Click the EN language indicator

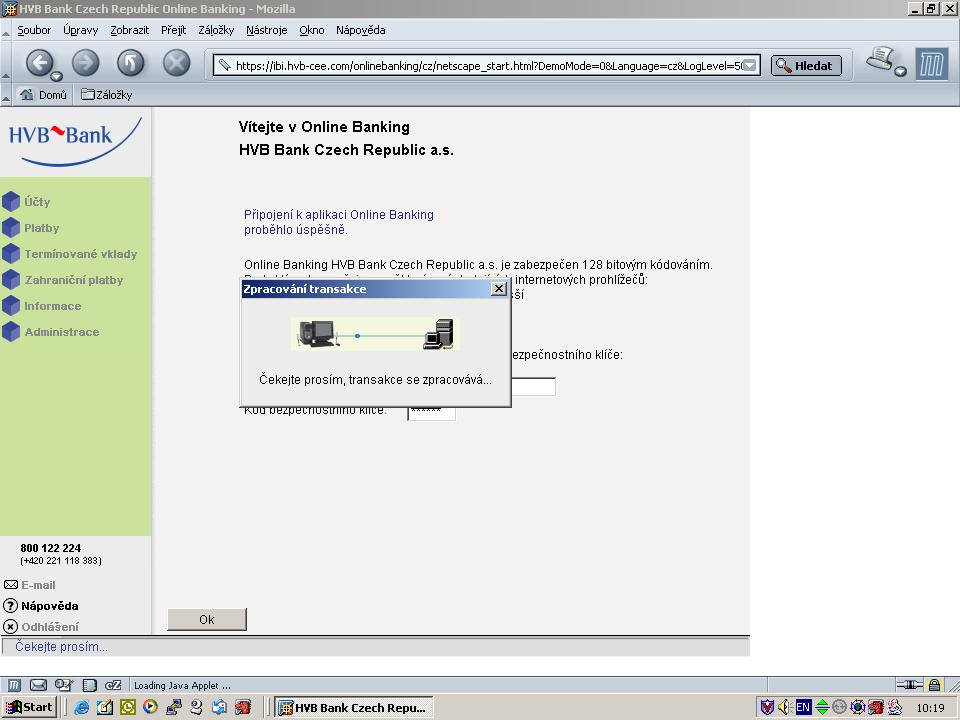[803, 708]
